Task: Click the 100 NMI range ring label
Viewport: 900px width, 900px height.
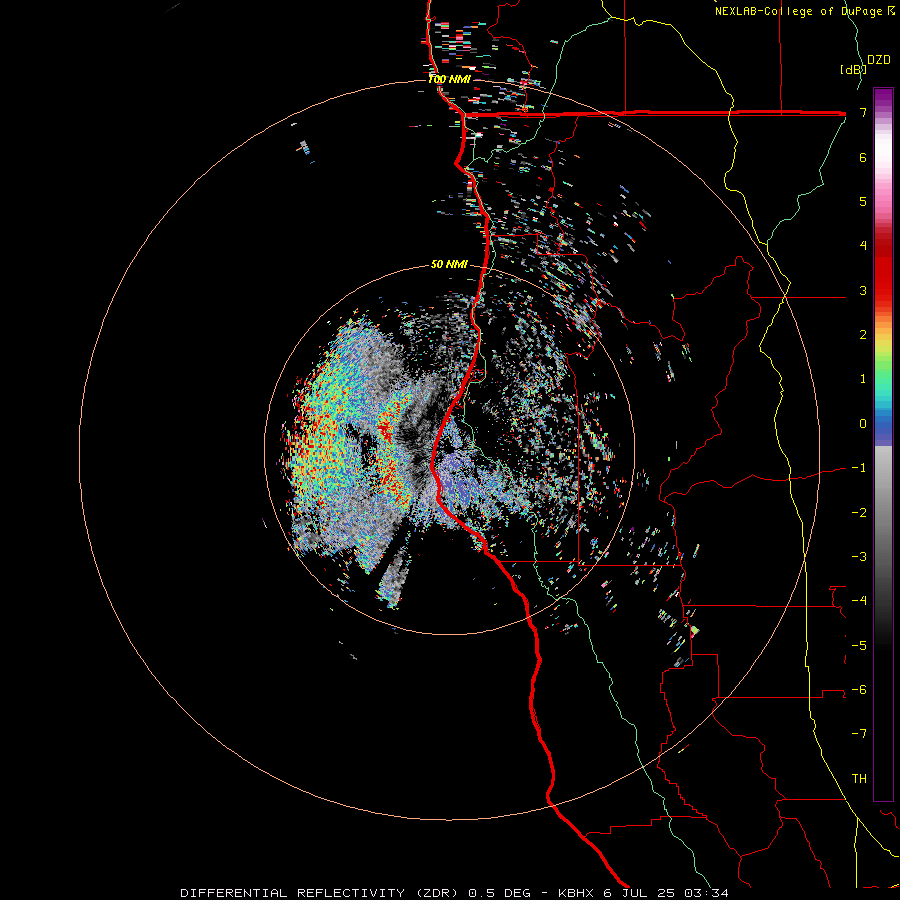Action: 449,79
